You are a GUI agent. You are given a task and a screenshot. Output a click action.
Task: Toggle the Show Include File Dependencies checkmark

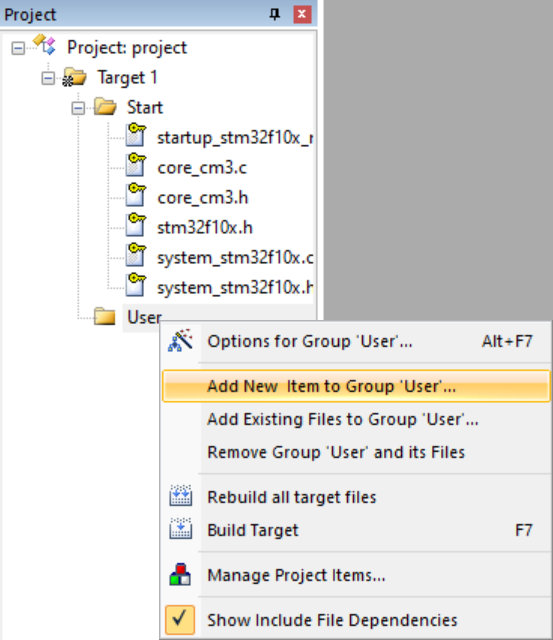coord(180,619)
